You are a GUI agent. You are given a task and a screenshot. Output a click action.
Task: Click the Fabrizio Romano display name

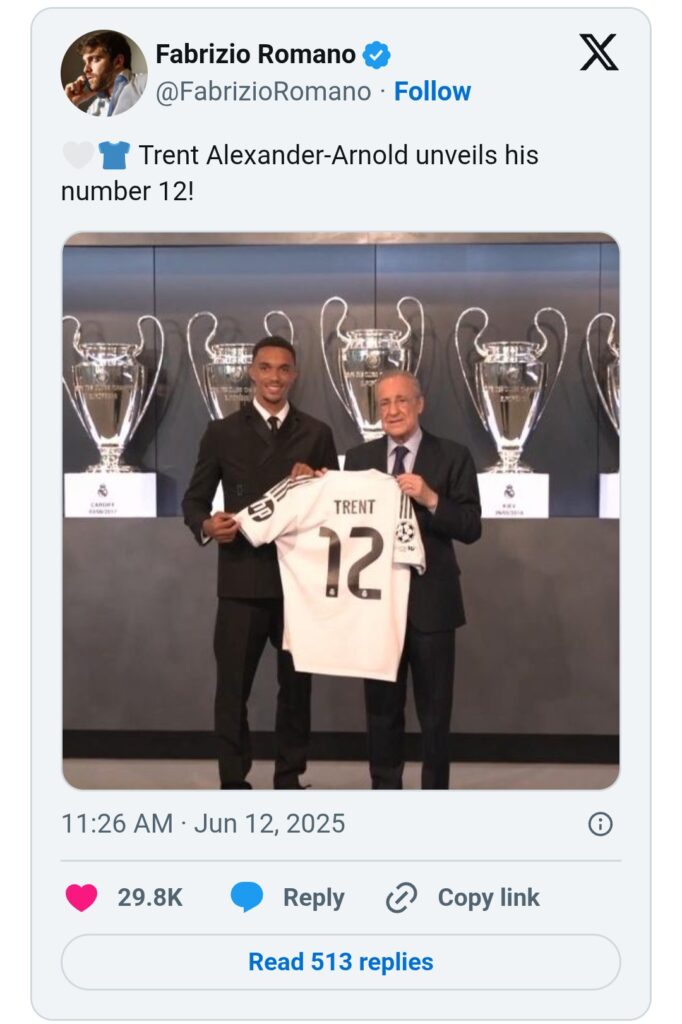coord(255,54)
